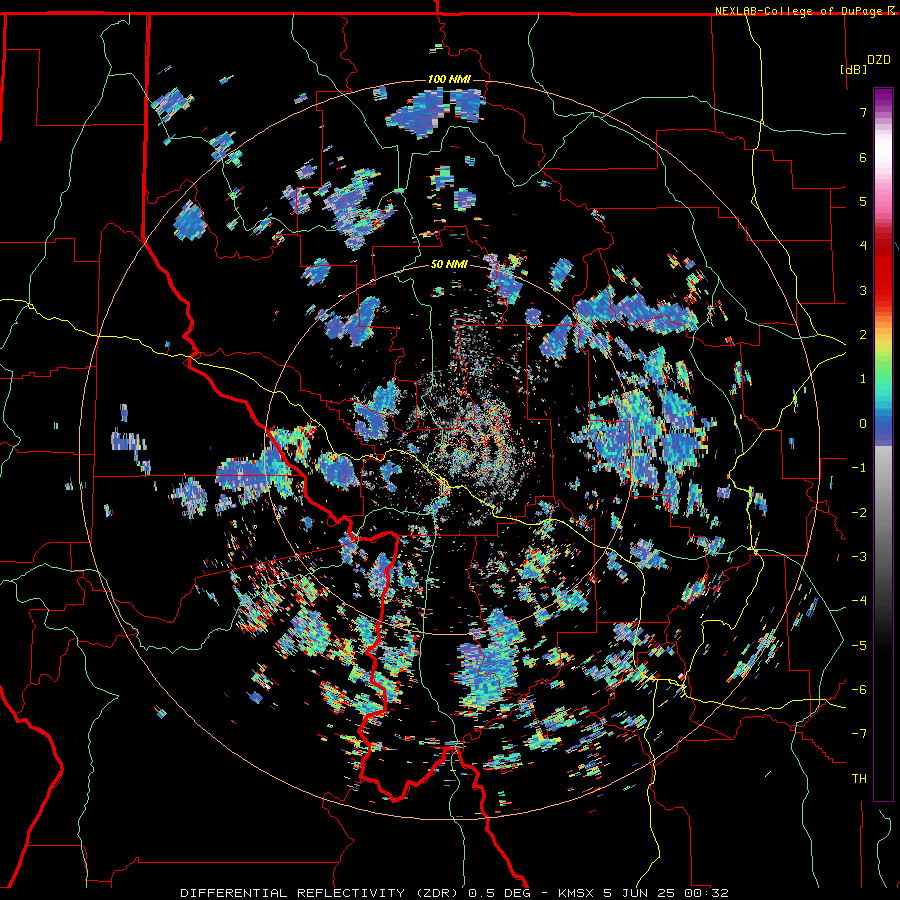900x900 pixels.
Task: Click the legend value 7
Action: point(863,112)
